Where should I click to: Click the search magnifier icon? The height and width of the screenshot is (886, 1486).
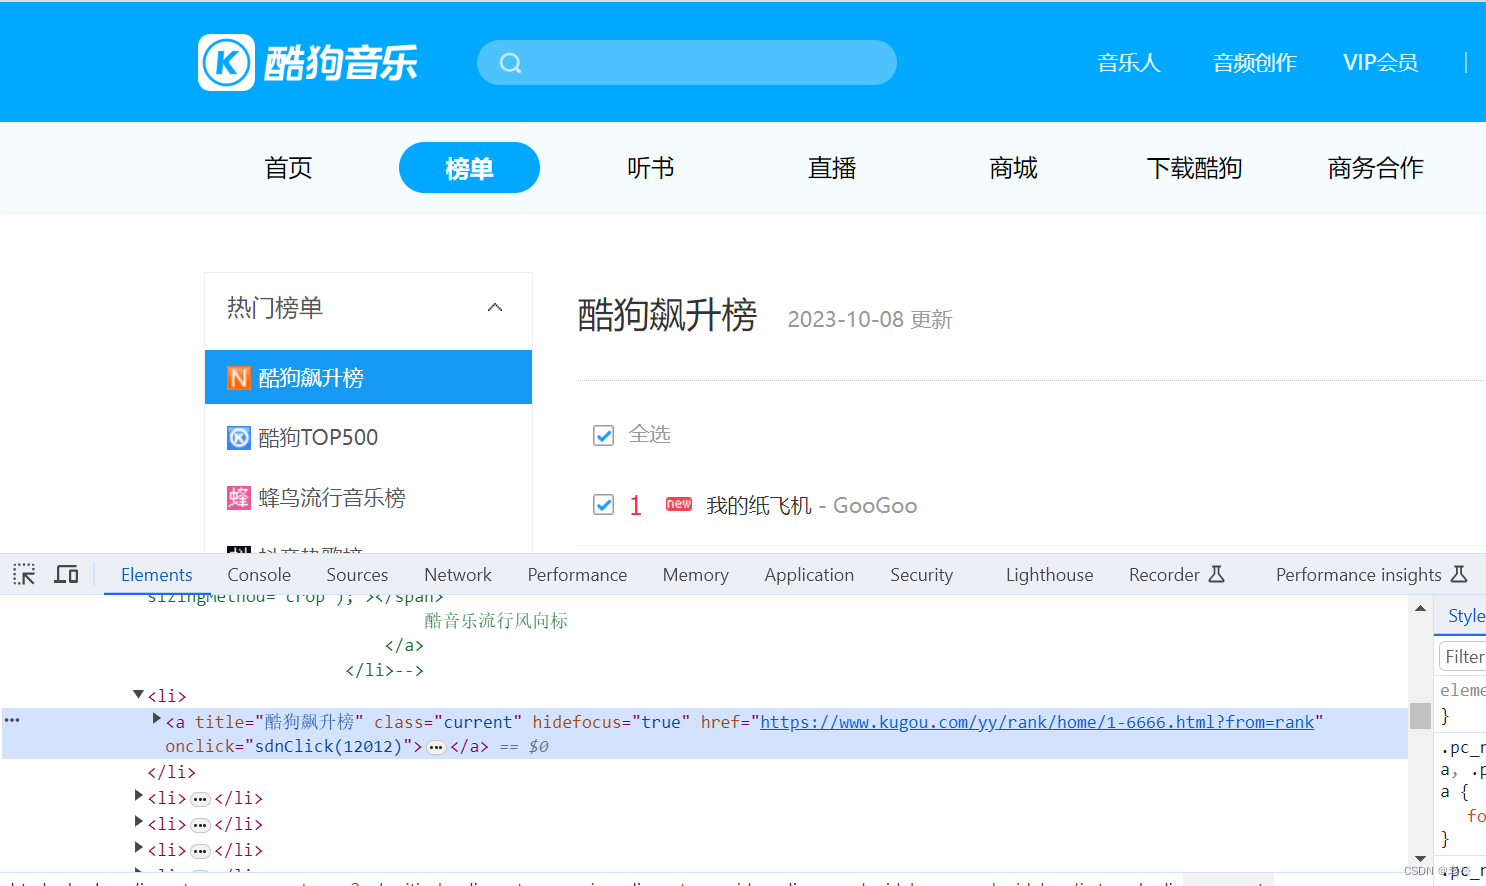511,63
